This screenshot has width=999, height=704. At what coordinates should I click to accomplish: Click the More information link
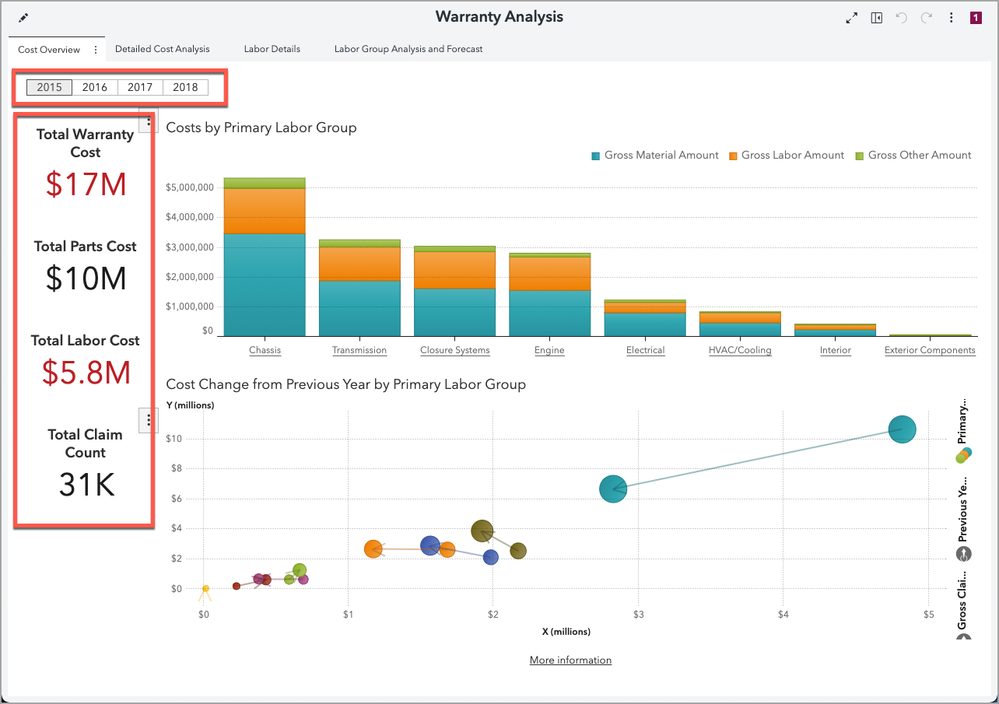570,660
